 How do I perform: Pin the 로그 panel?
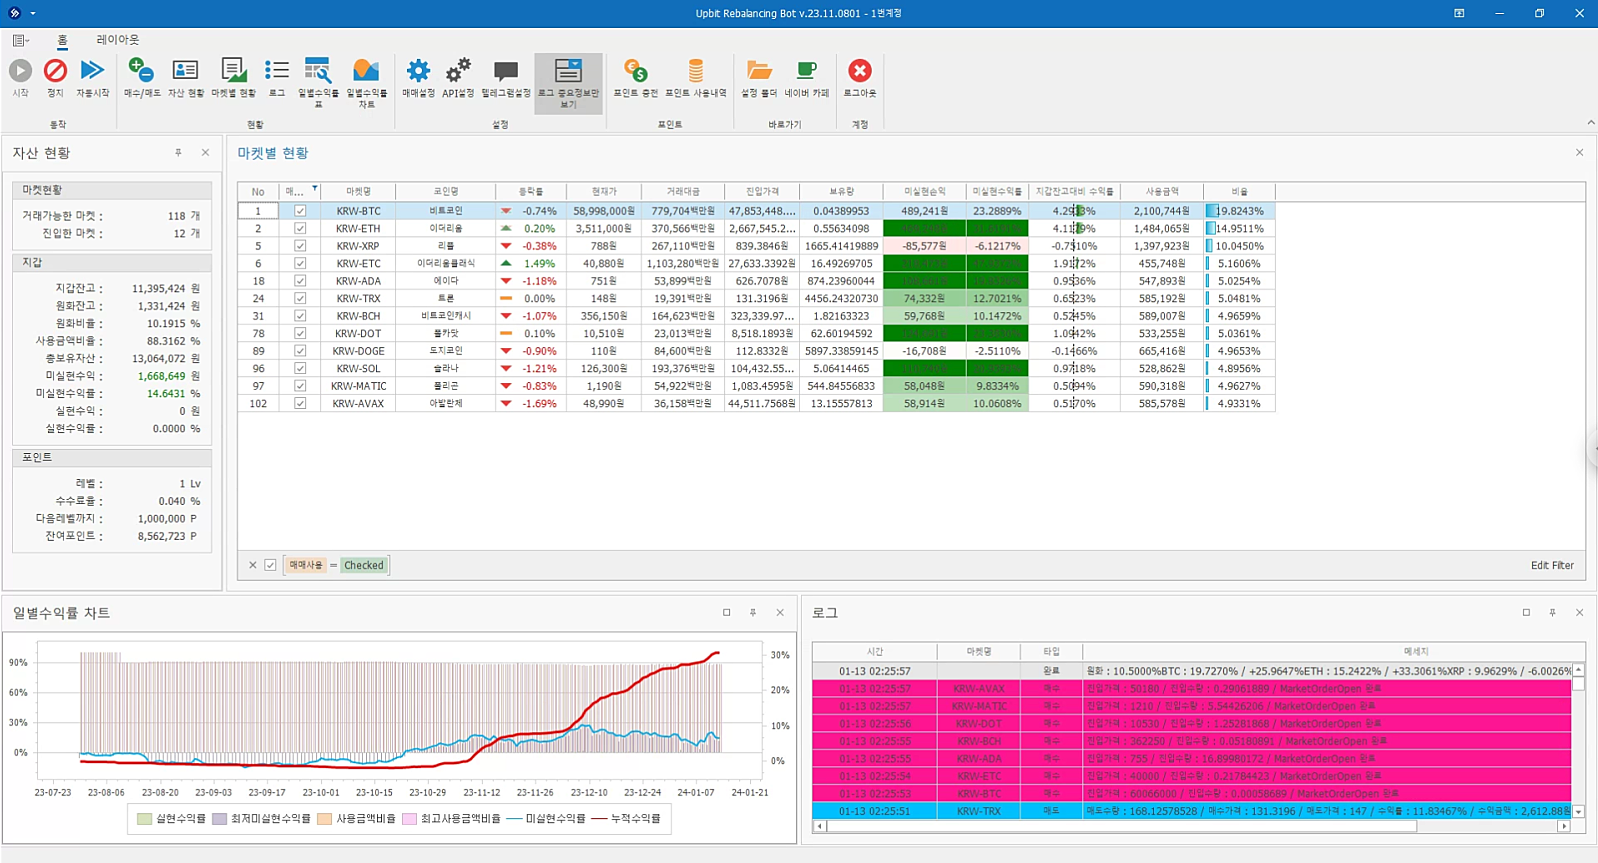[x=1553, y=613]
